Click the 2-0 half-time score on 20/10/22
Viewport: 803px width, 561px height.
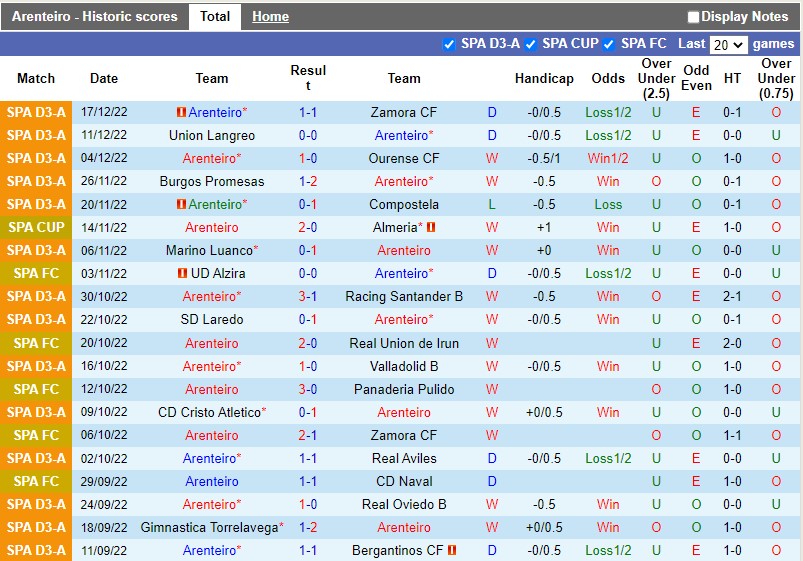pyautogui.click(x=732, y=343)
